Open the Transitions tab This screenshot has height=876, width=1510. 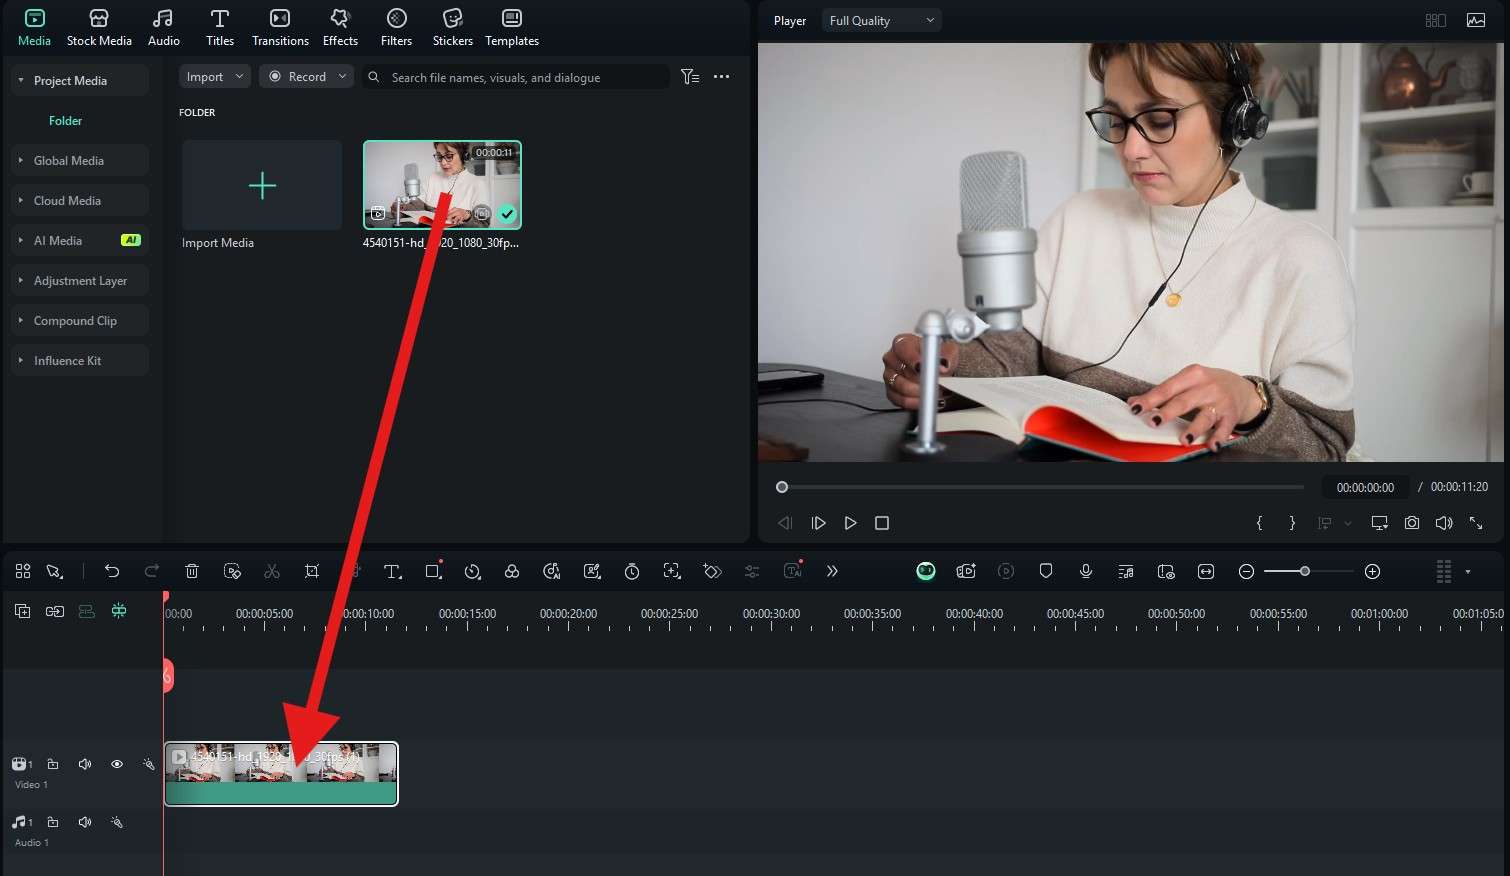coord(280,28)
